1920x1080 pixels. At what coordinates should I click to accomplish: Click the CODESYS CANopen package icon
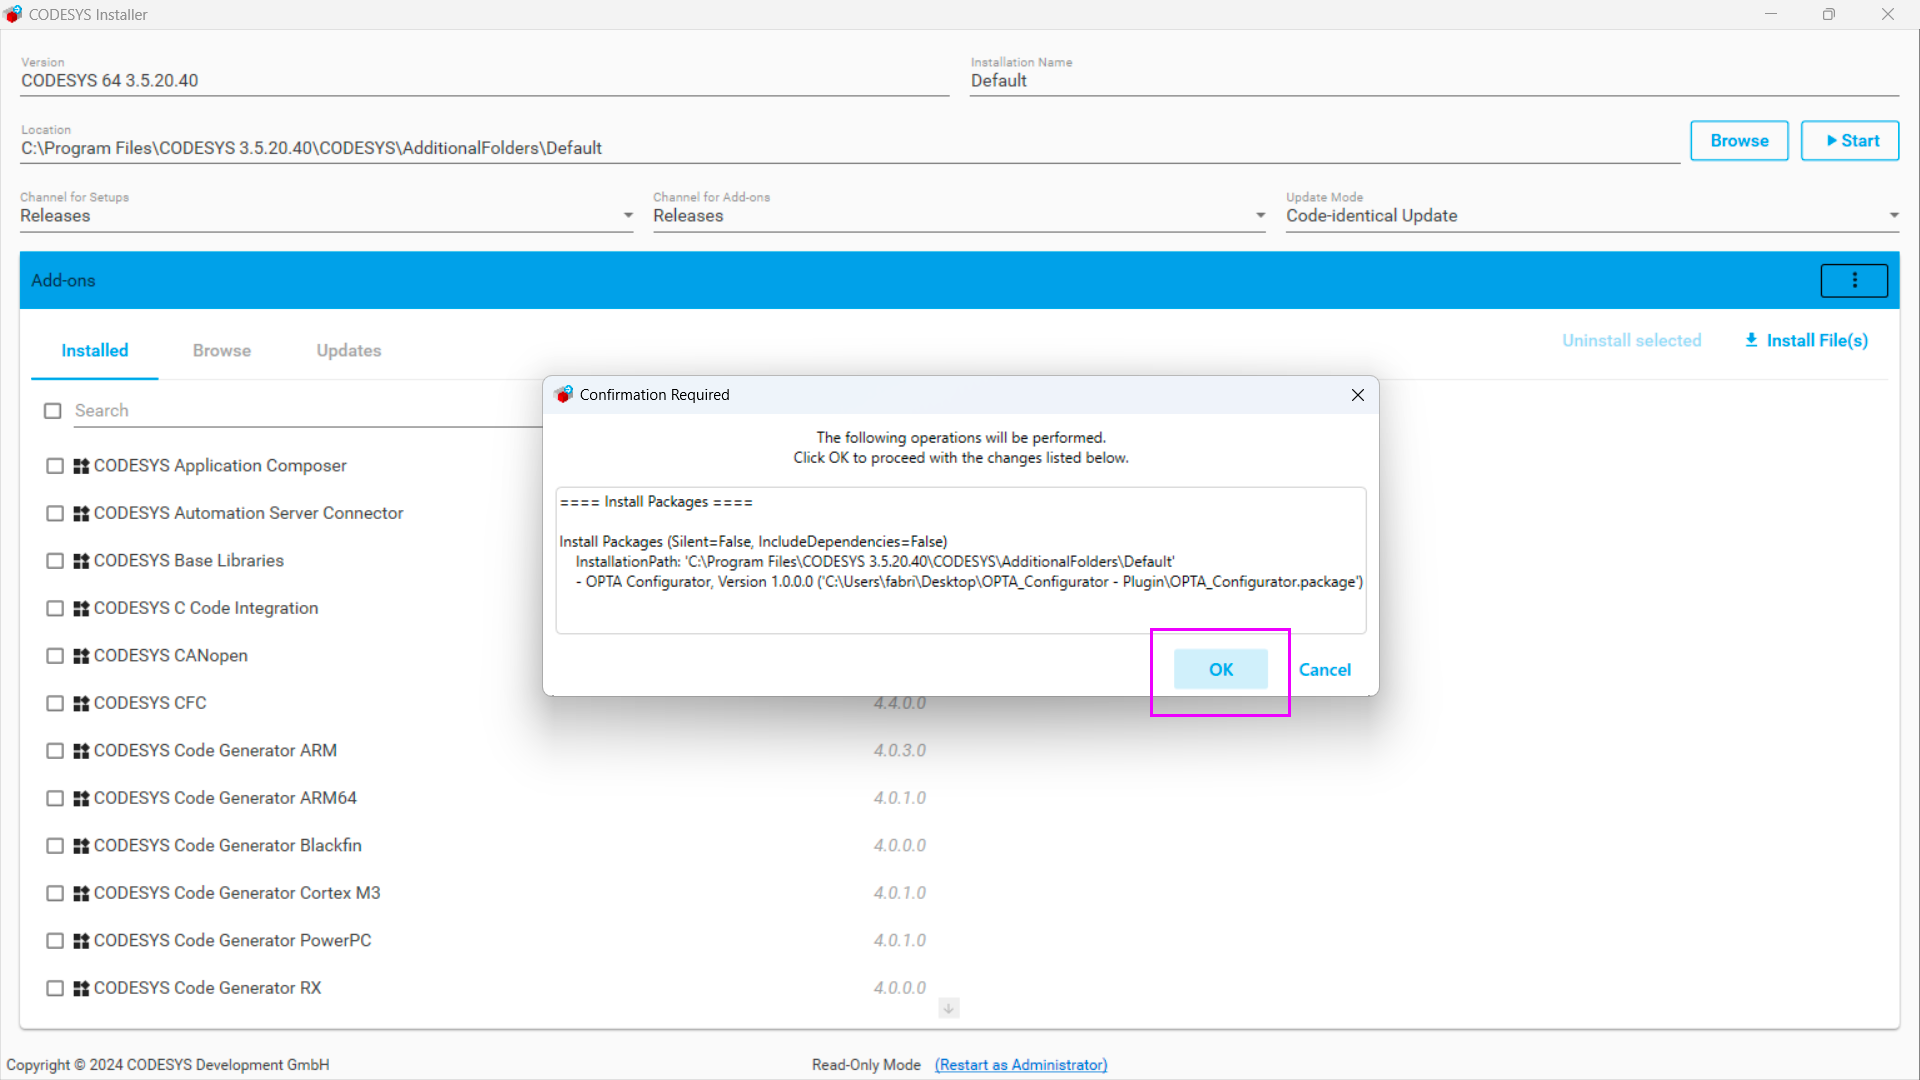(x=81, y=656)
